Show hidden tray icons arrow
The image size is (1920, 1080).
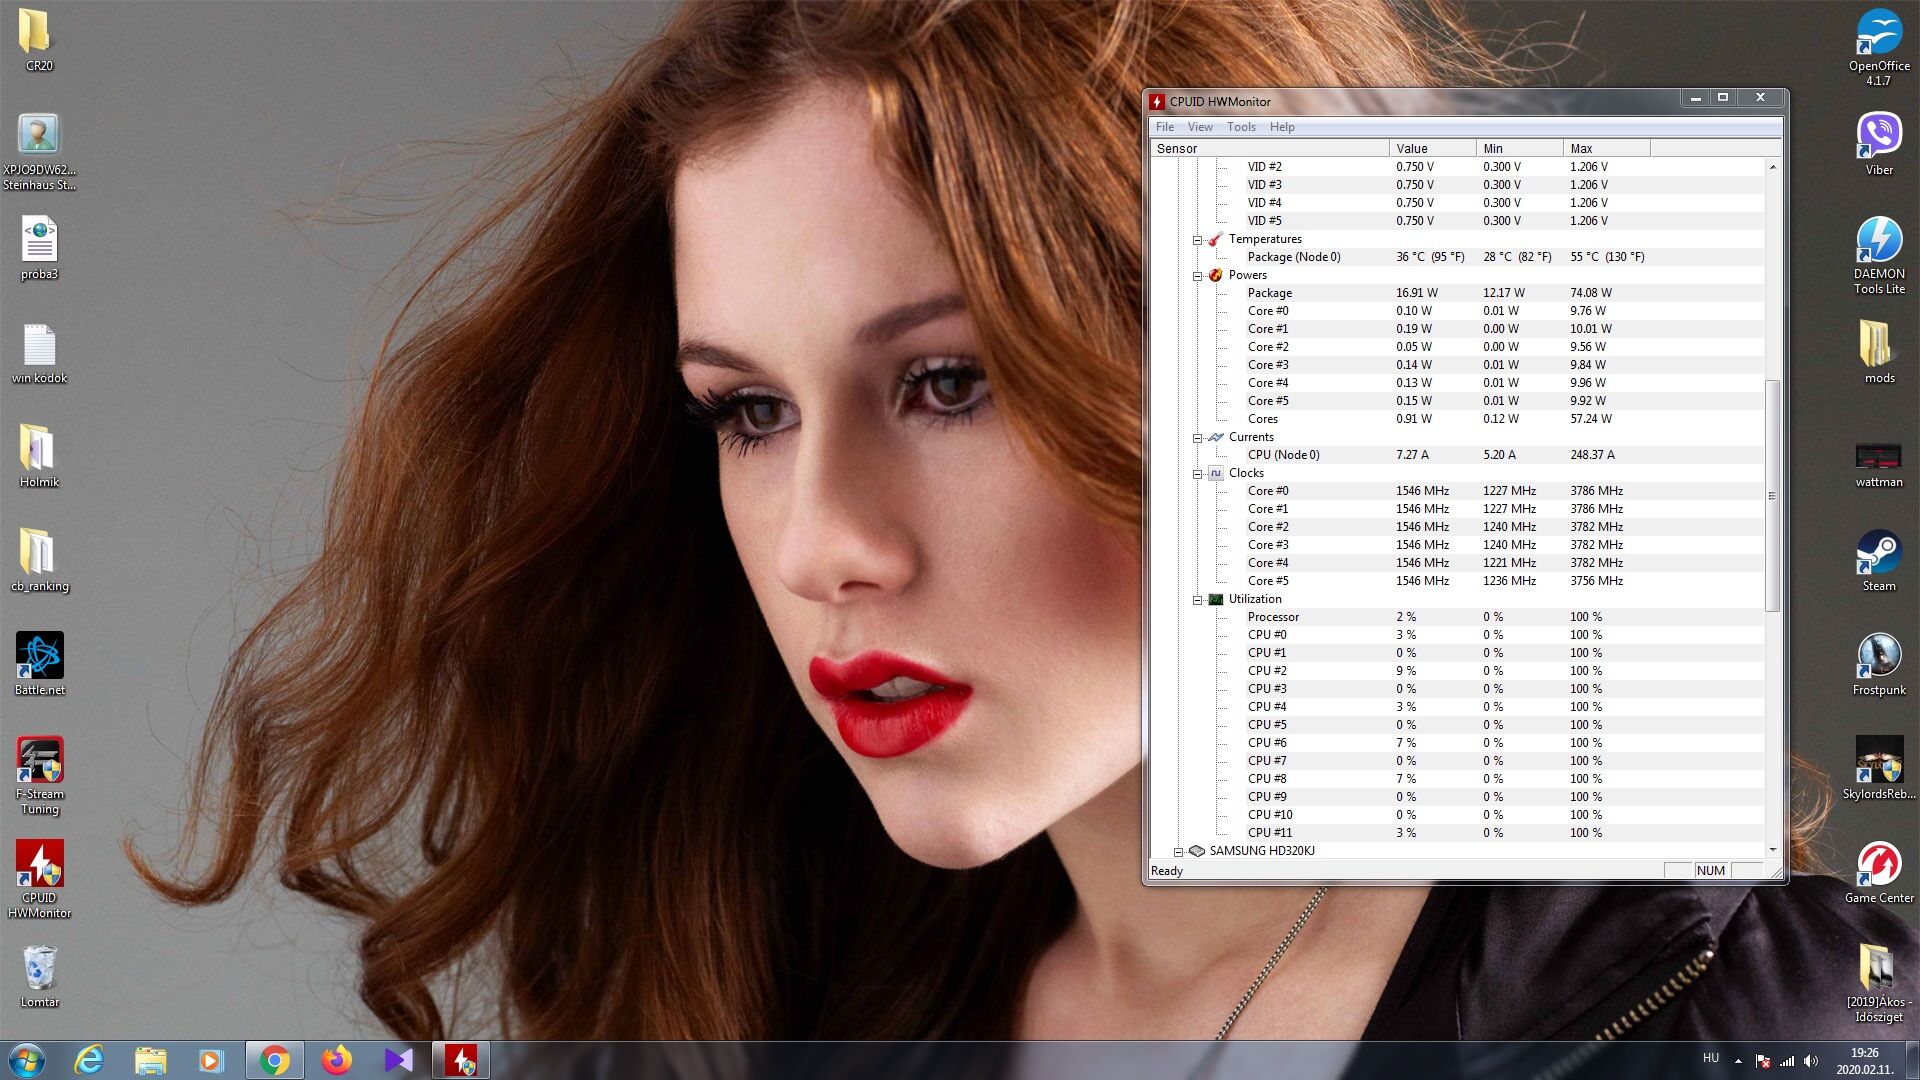pyautogui.click(x=1738, y=1061)
